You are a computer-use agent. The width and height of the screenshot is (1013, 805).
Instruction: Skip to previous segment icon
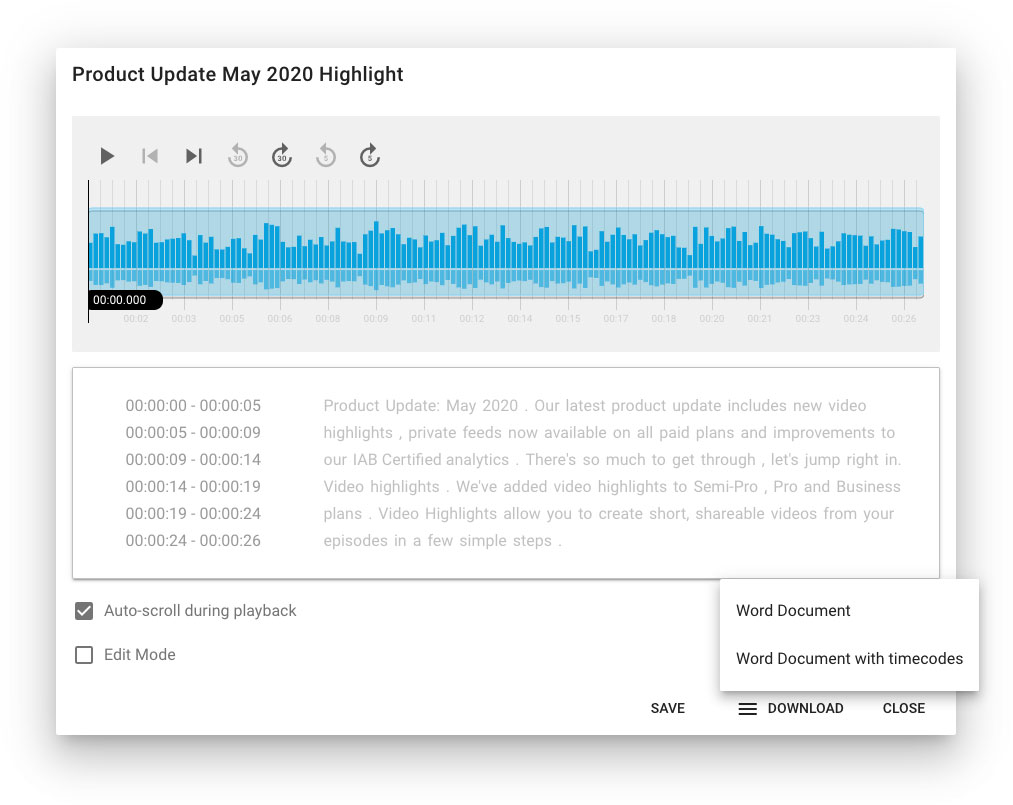click(x=150, y=156)
